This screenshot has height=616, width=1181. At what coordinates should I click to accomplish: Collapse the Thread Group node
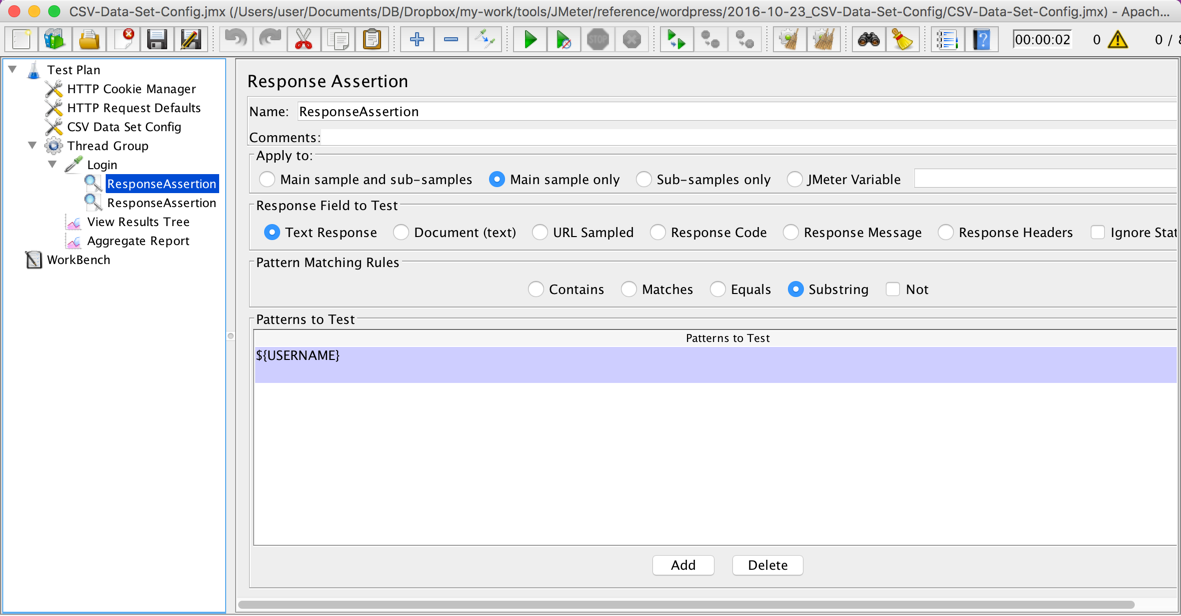click(33, 146)
